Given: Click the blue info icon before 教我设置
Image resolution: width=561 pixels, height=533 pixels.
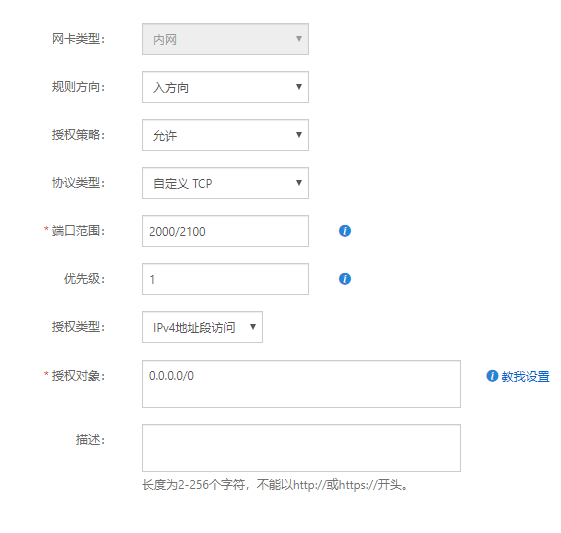Looking at the screenshot, I should point(492,376).
